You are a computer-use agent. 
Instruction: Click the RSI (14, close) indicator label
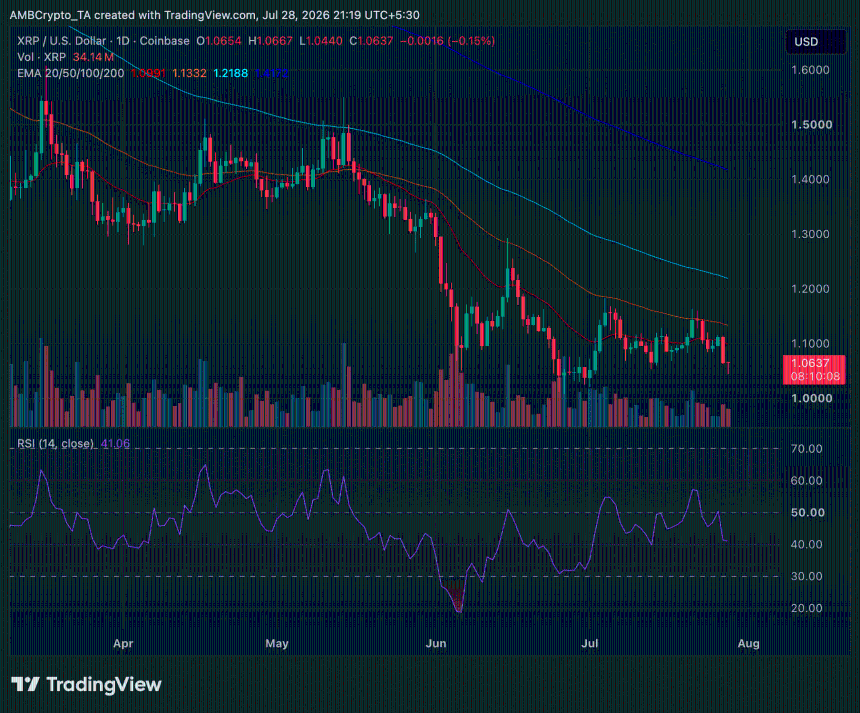click(x=55, y=443)
